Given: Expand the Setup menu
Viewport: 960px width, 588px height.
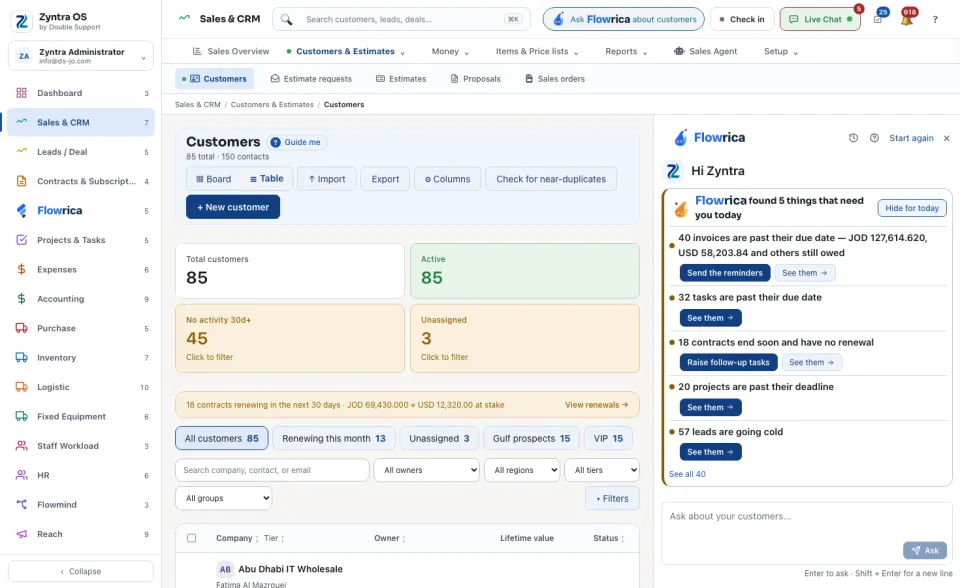Looking at the screenshot, I should pos(781,51).
